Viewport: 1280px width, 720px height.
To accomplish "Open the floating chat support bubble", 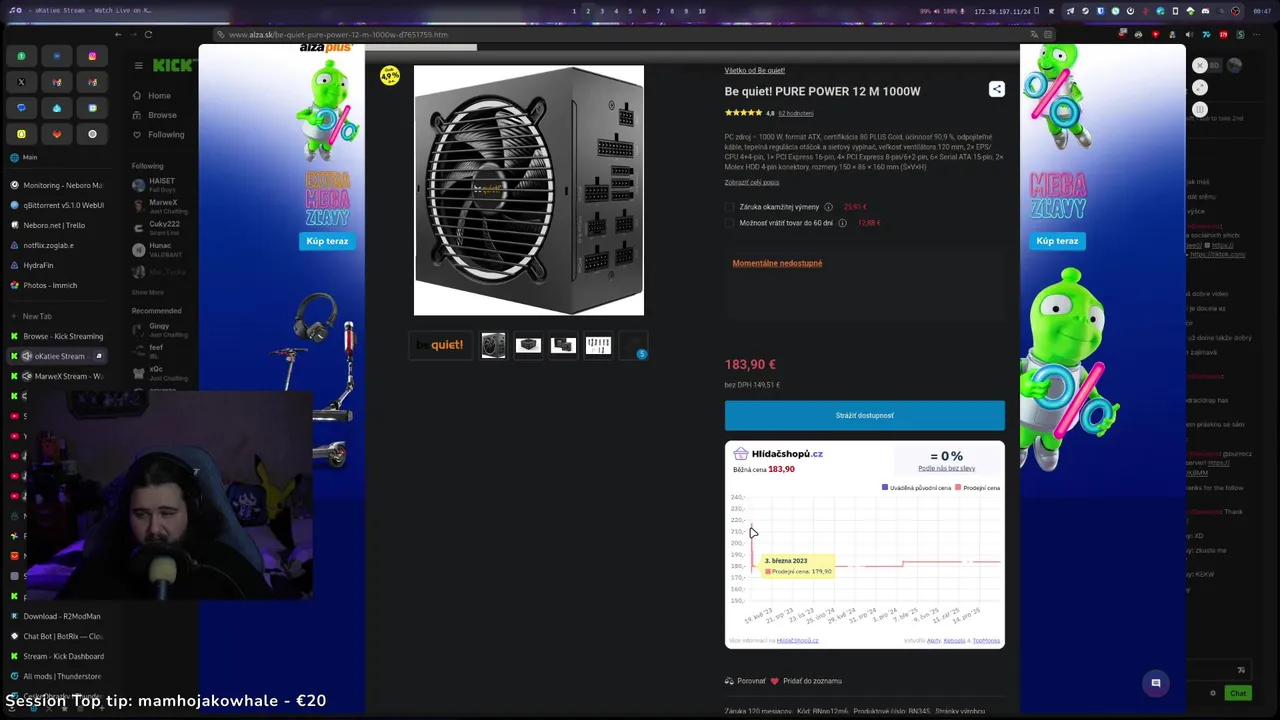I will 1155,683.
